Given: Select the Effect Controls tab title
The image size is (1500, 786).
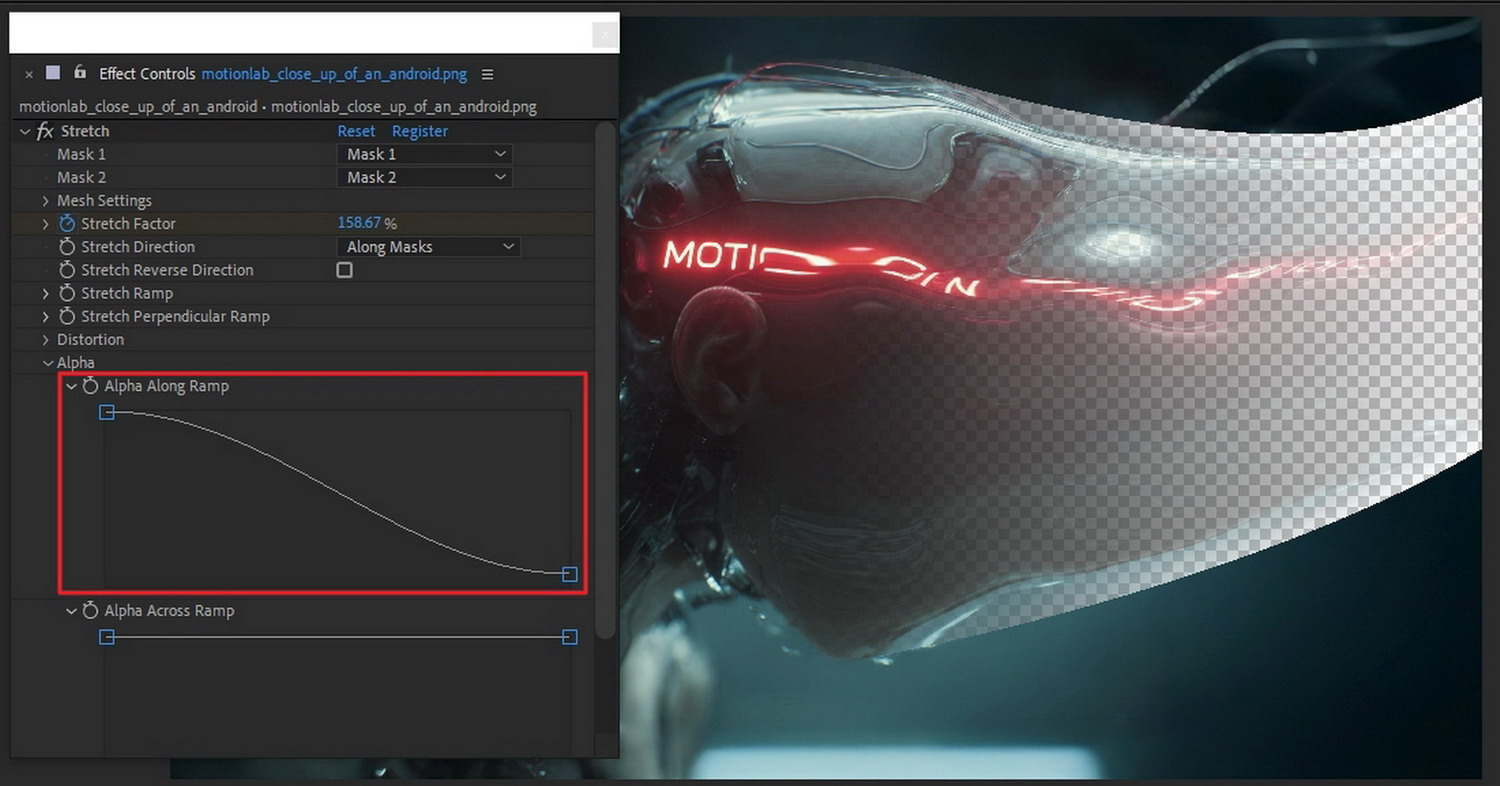Looking at the screenshot, I should (x=148, y=74).
